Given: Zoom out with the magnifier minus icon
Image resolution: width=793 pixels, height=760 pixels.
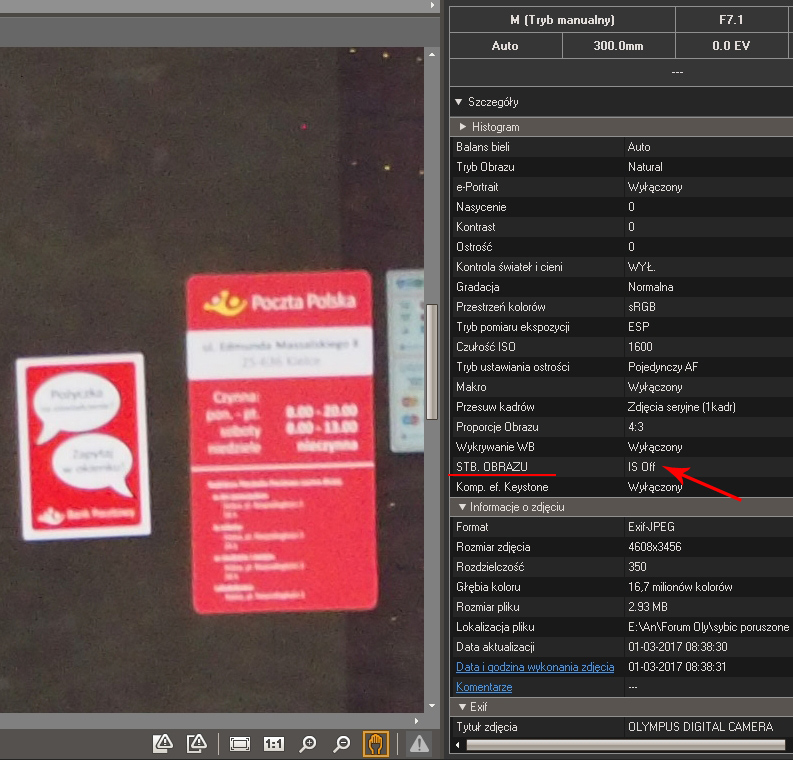Looking at the screenshot, I should point(342,743).
